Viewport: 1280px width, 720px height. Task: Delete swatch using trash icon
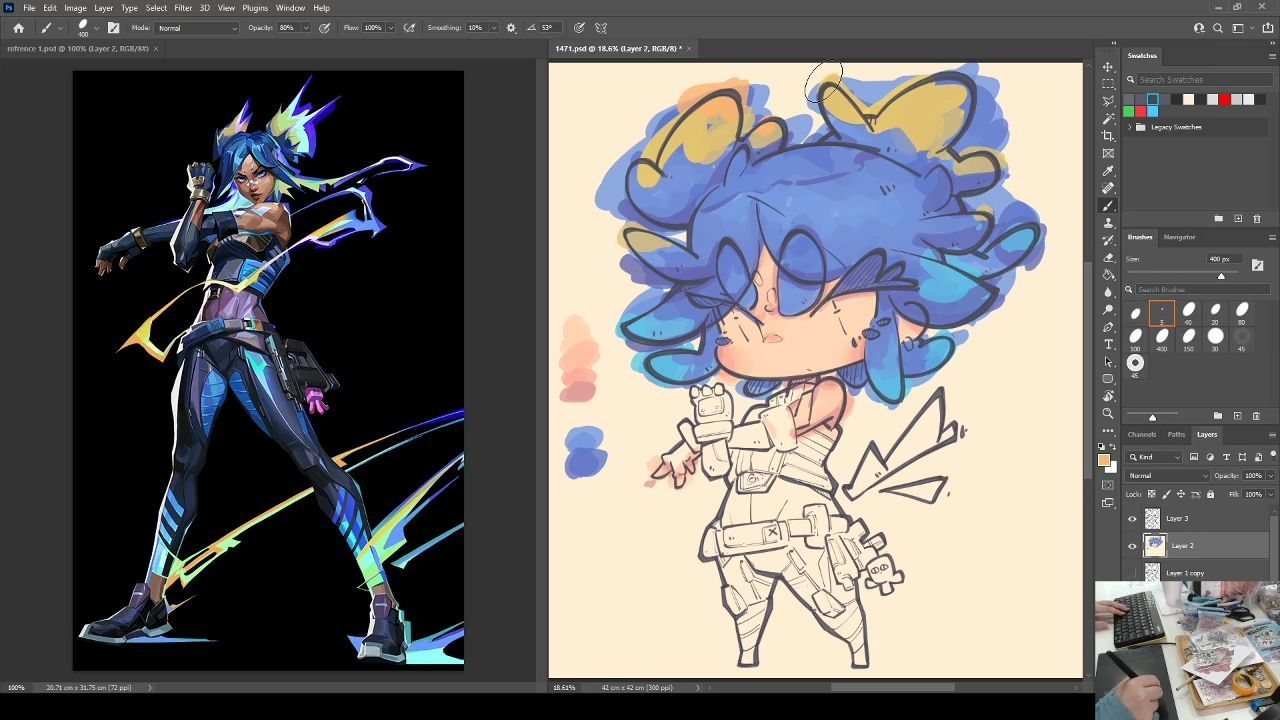(x=1257, y=218)
